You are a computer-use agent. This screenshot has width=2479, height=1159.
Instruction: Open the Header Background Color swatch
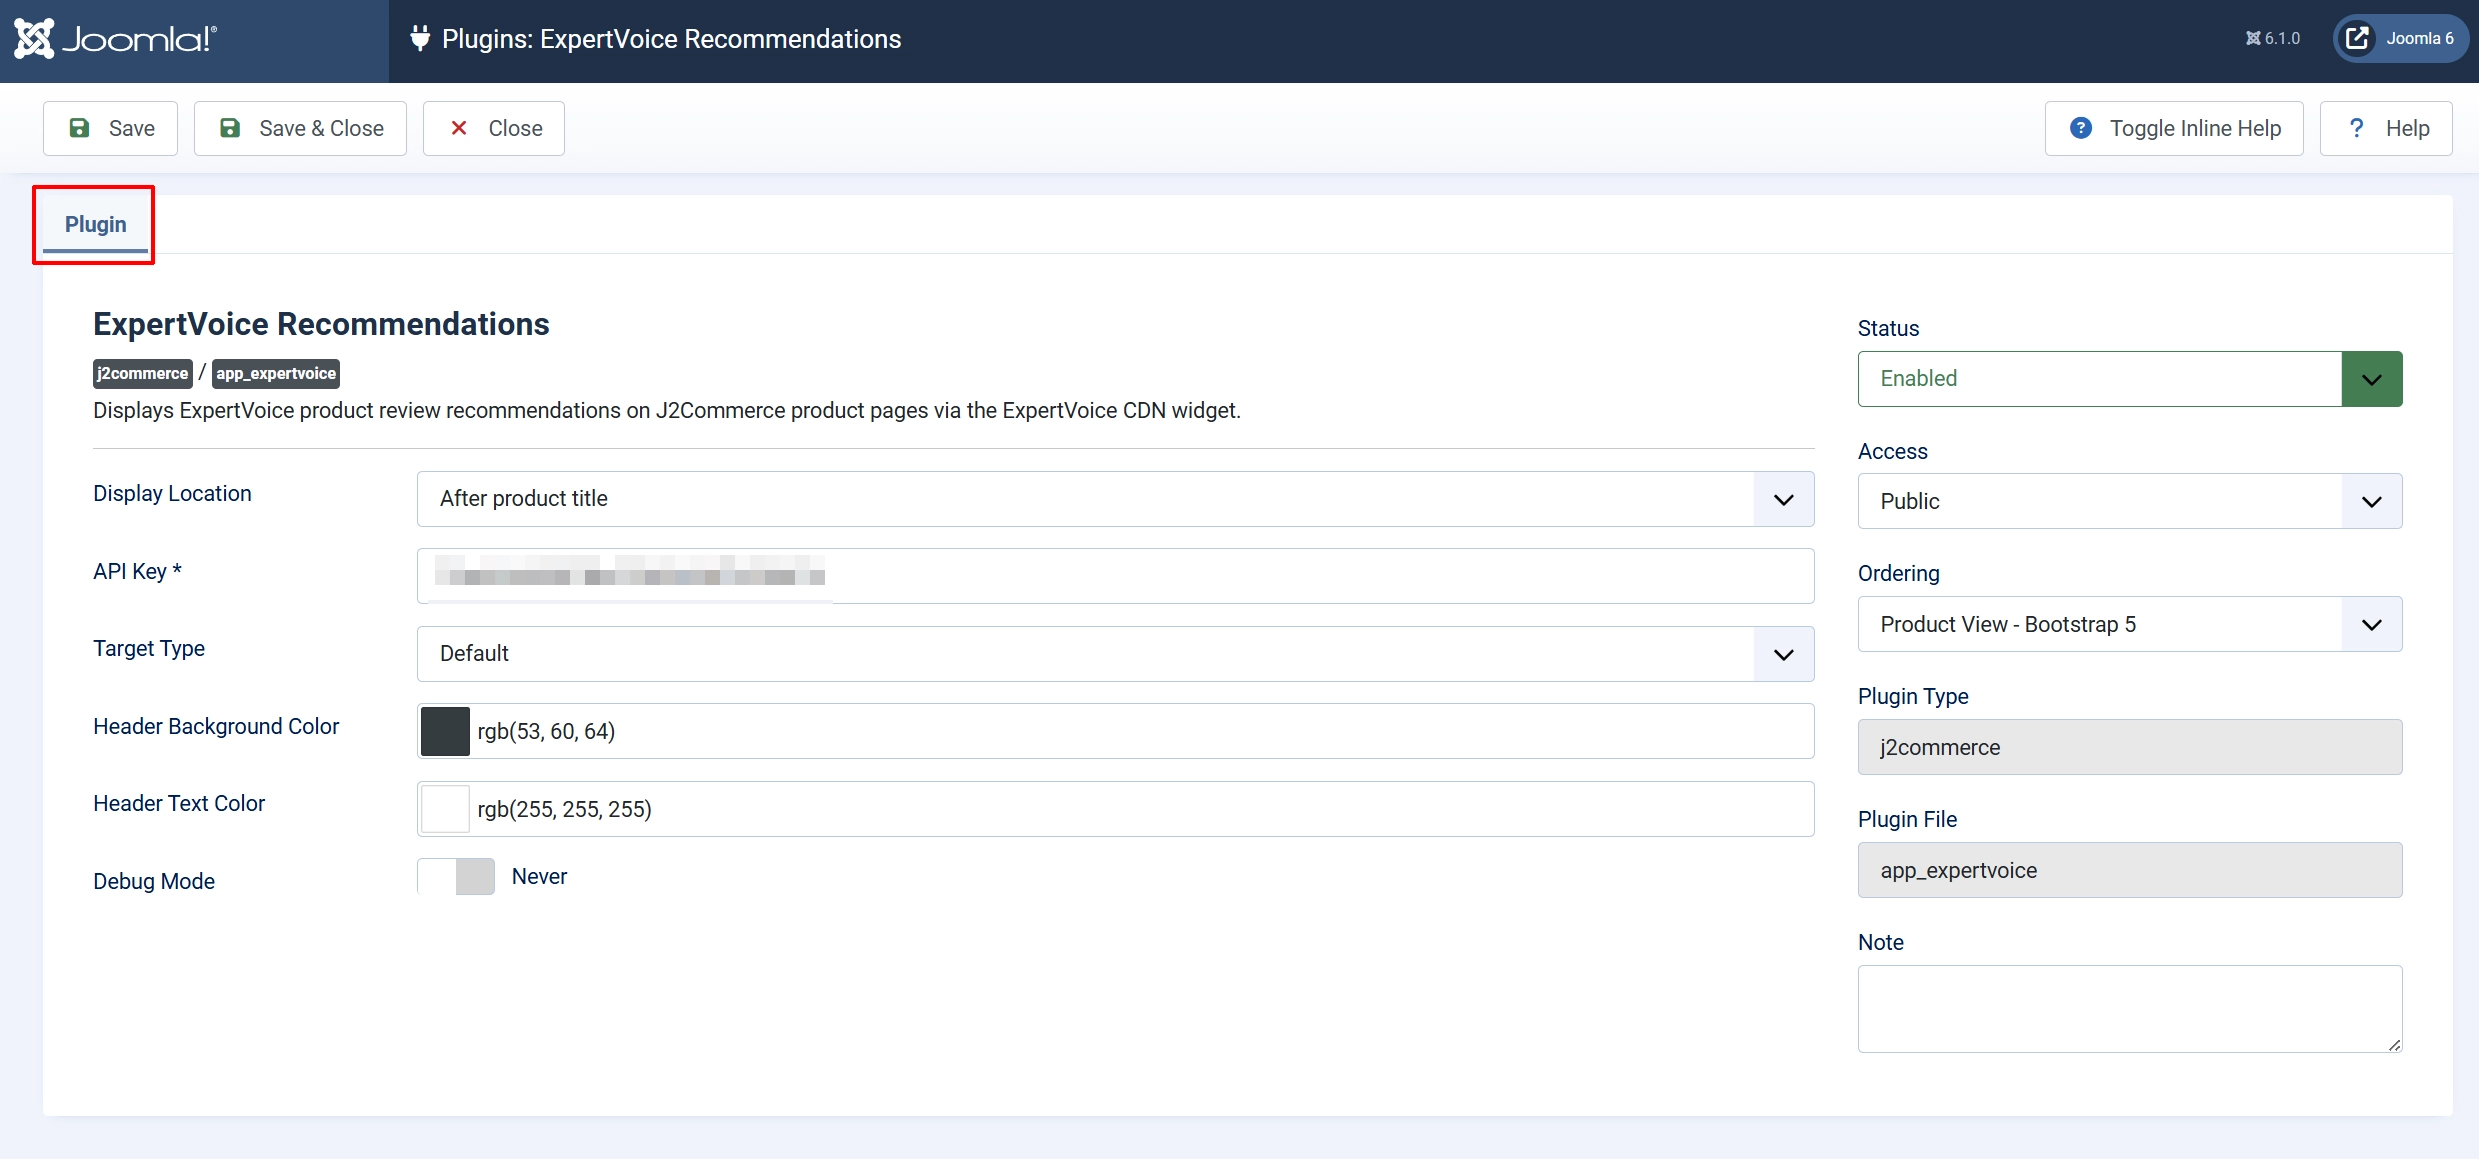click(x=445, y=731)
